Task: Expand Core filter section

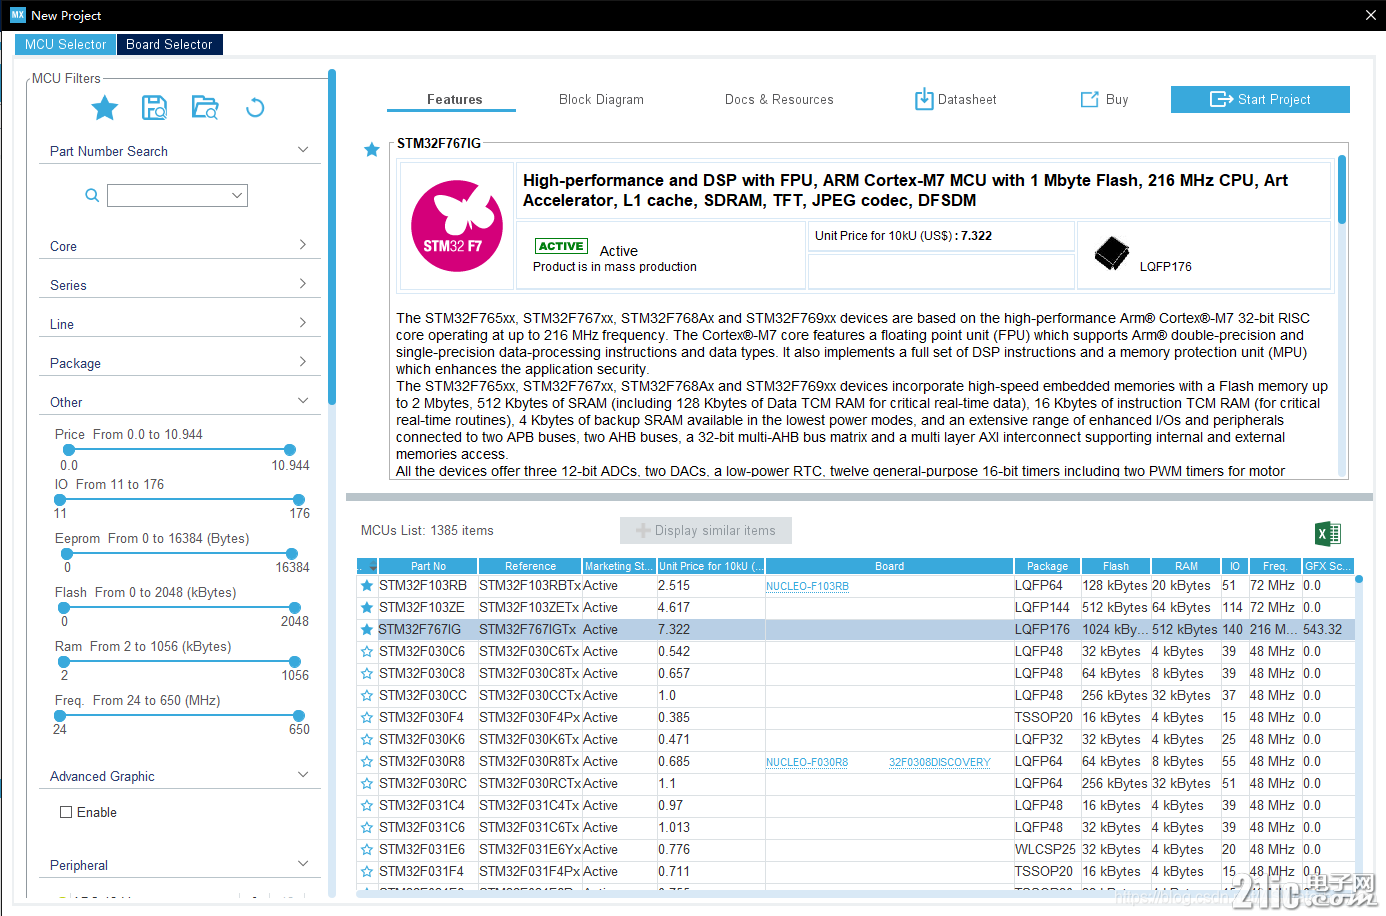Action: point(303,245)
